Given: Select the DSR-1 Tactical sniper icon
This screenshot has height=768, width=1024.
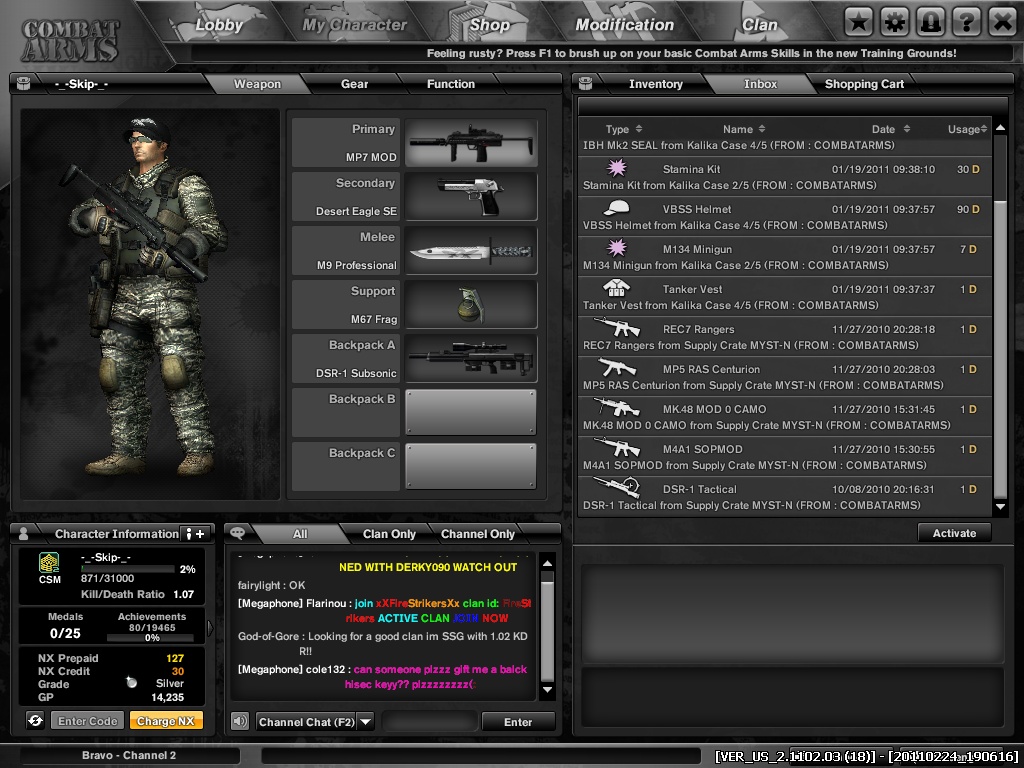Looking at the screenshot, I should (x=616, y=487).
